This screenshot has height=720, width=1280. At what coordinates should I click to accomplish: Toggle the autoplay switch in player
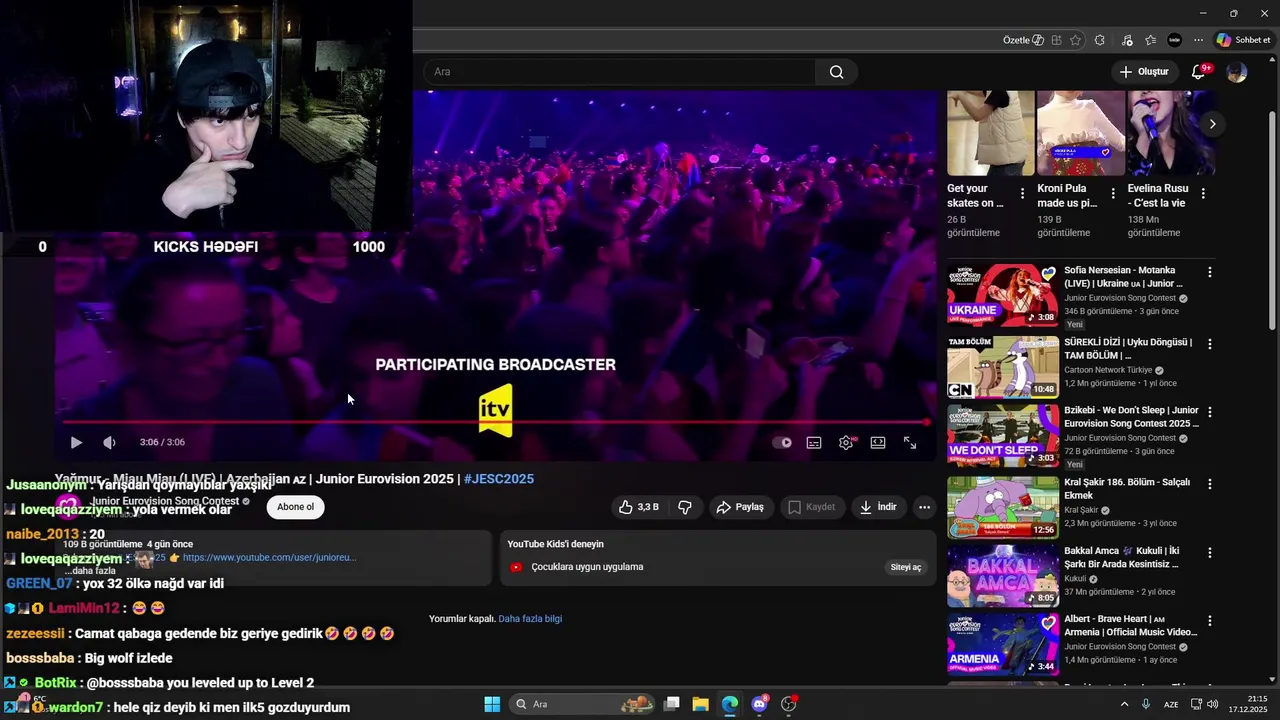point(782,442)
